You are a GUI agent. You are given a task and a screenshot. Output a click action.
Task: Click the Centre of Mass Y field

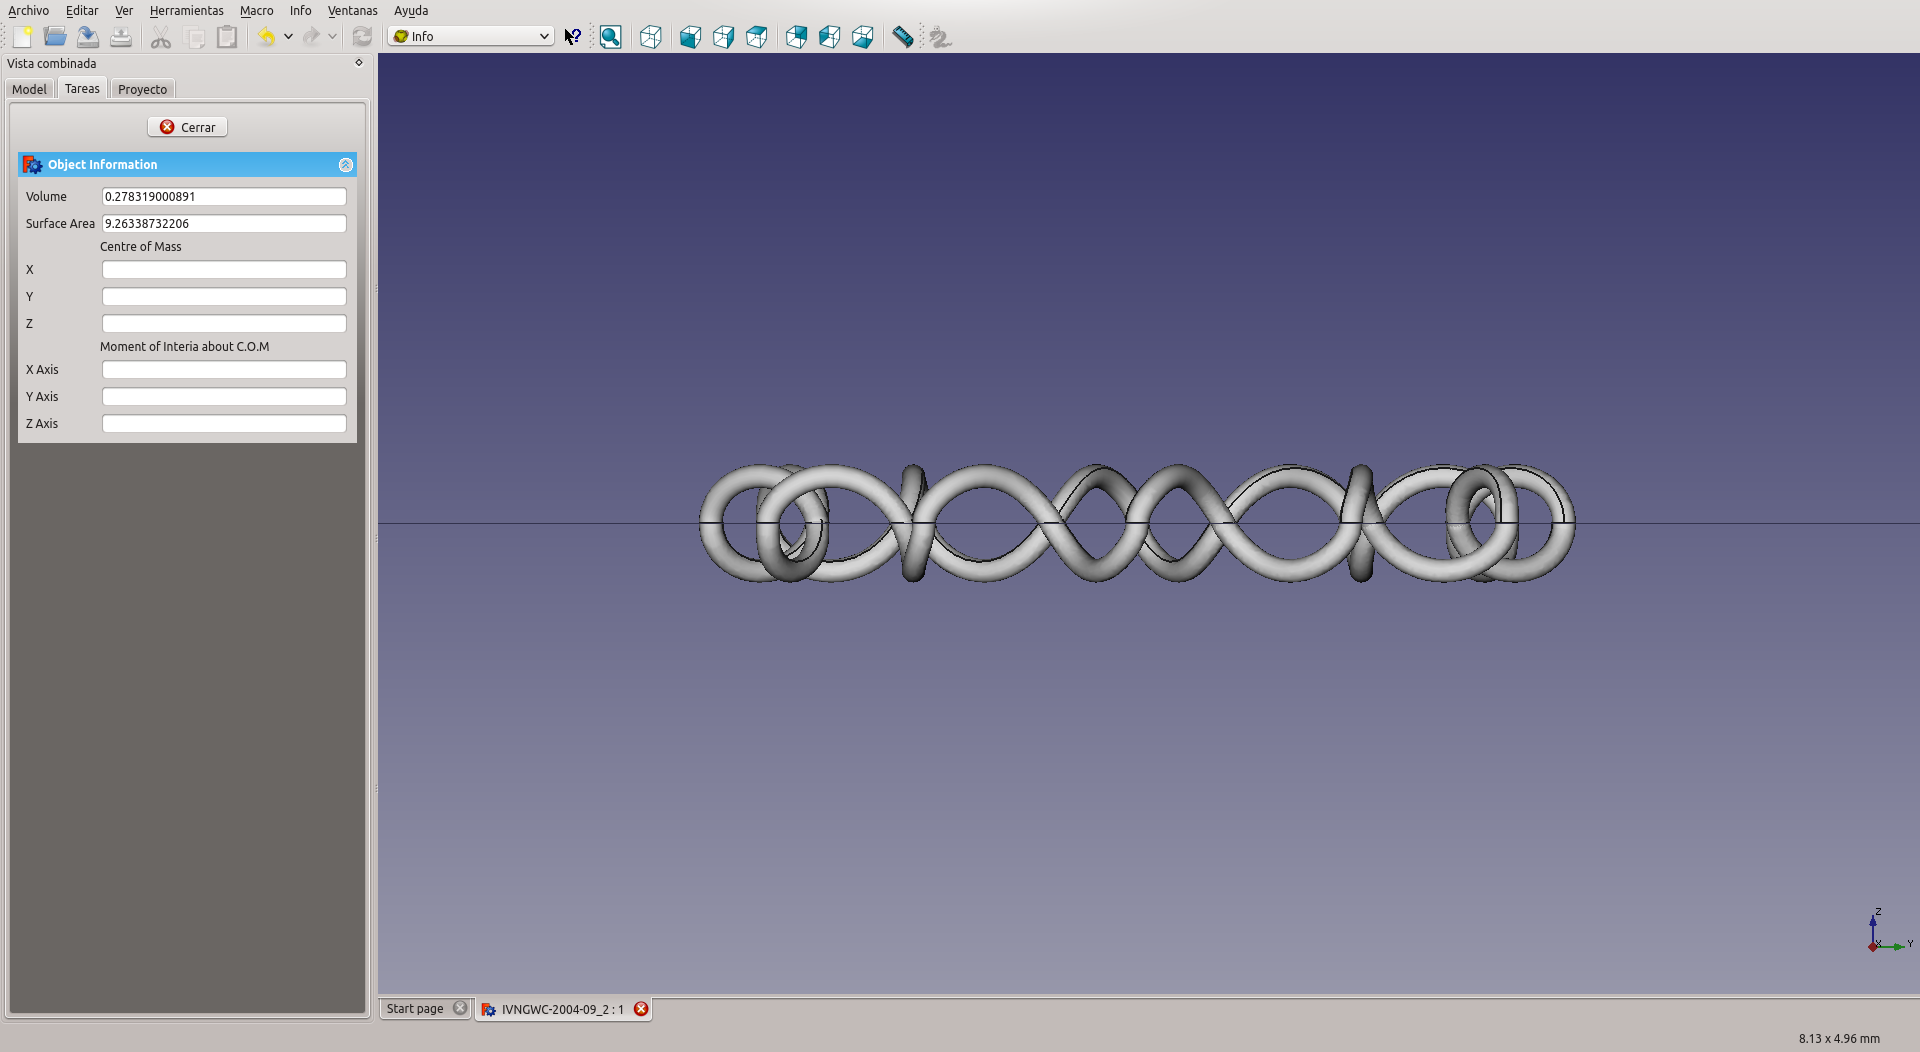(x=224, y=297)
